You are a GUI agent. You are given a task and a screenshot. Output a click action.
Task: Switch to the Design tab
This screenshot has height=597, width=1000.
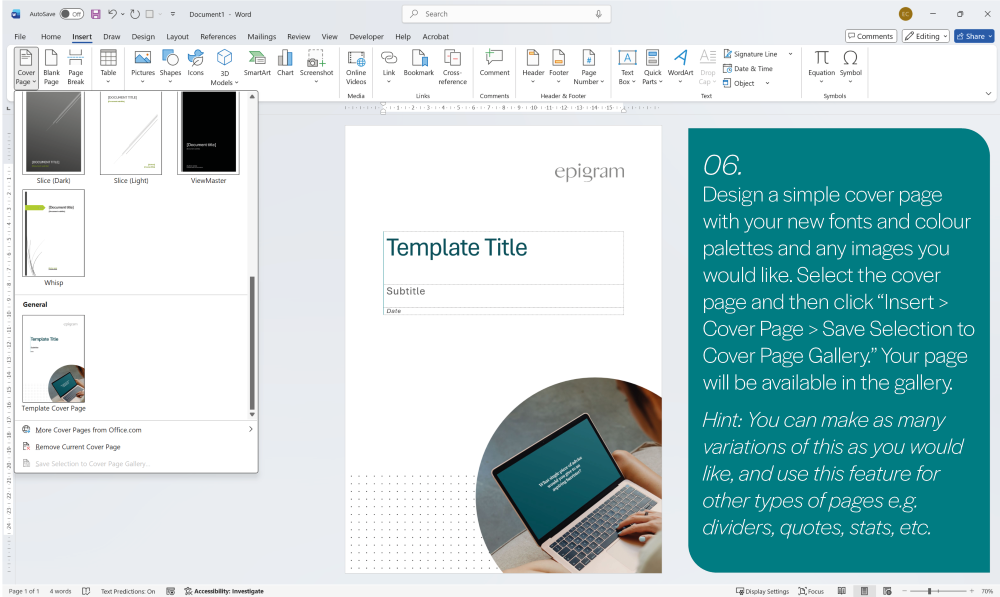(x=143, y=36)
